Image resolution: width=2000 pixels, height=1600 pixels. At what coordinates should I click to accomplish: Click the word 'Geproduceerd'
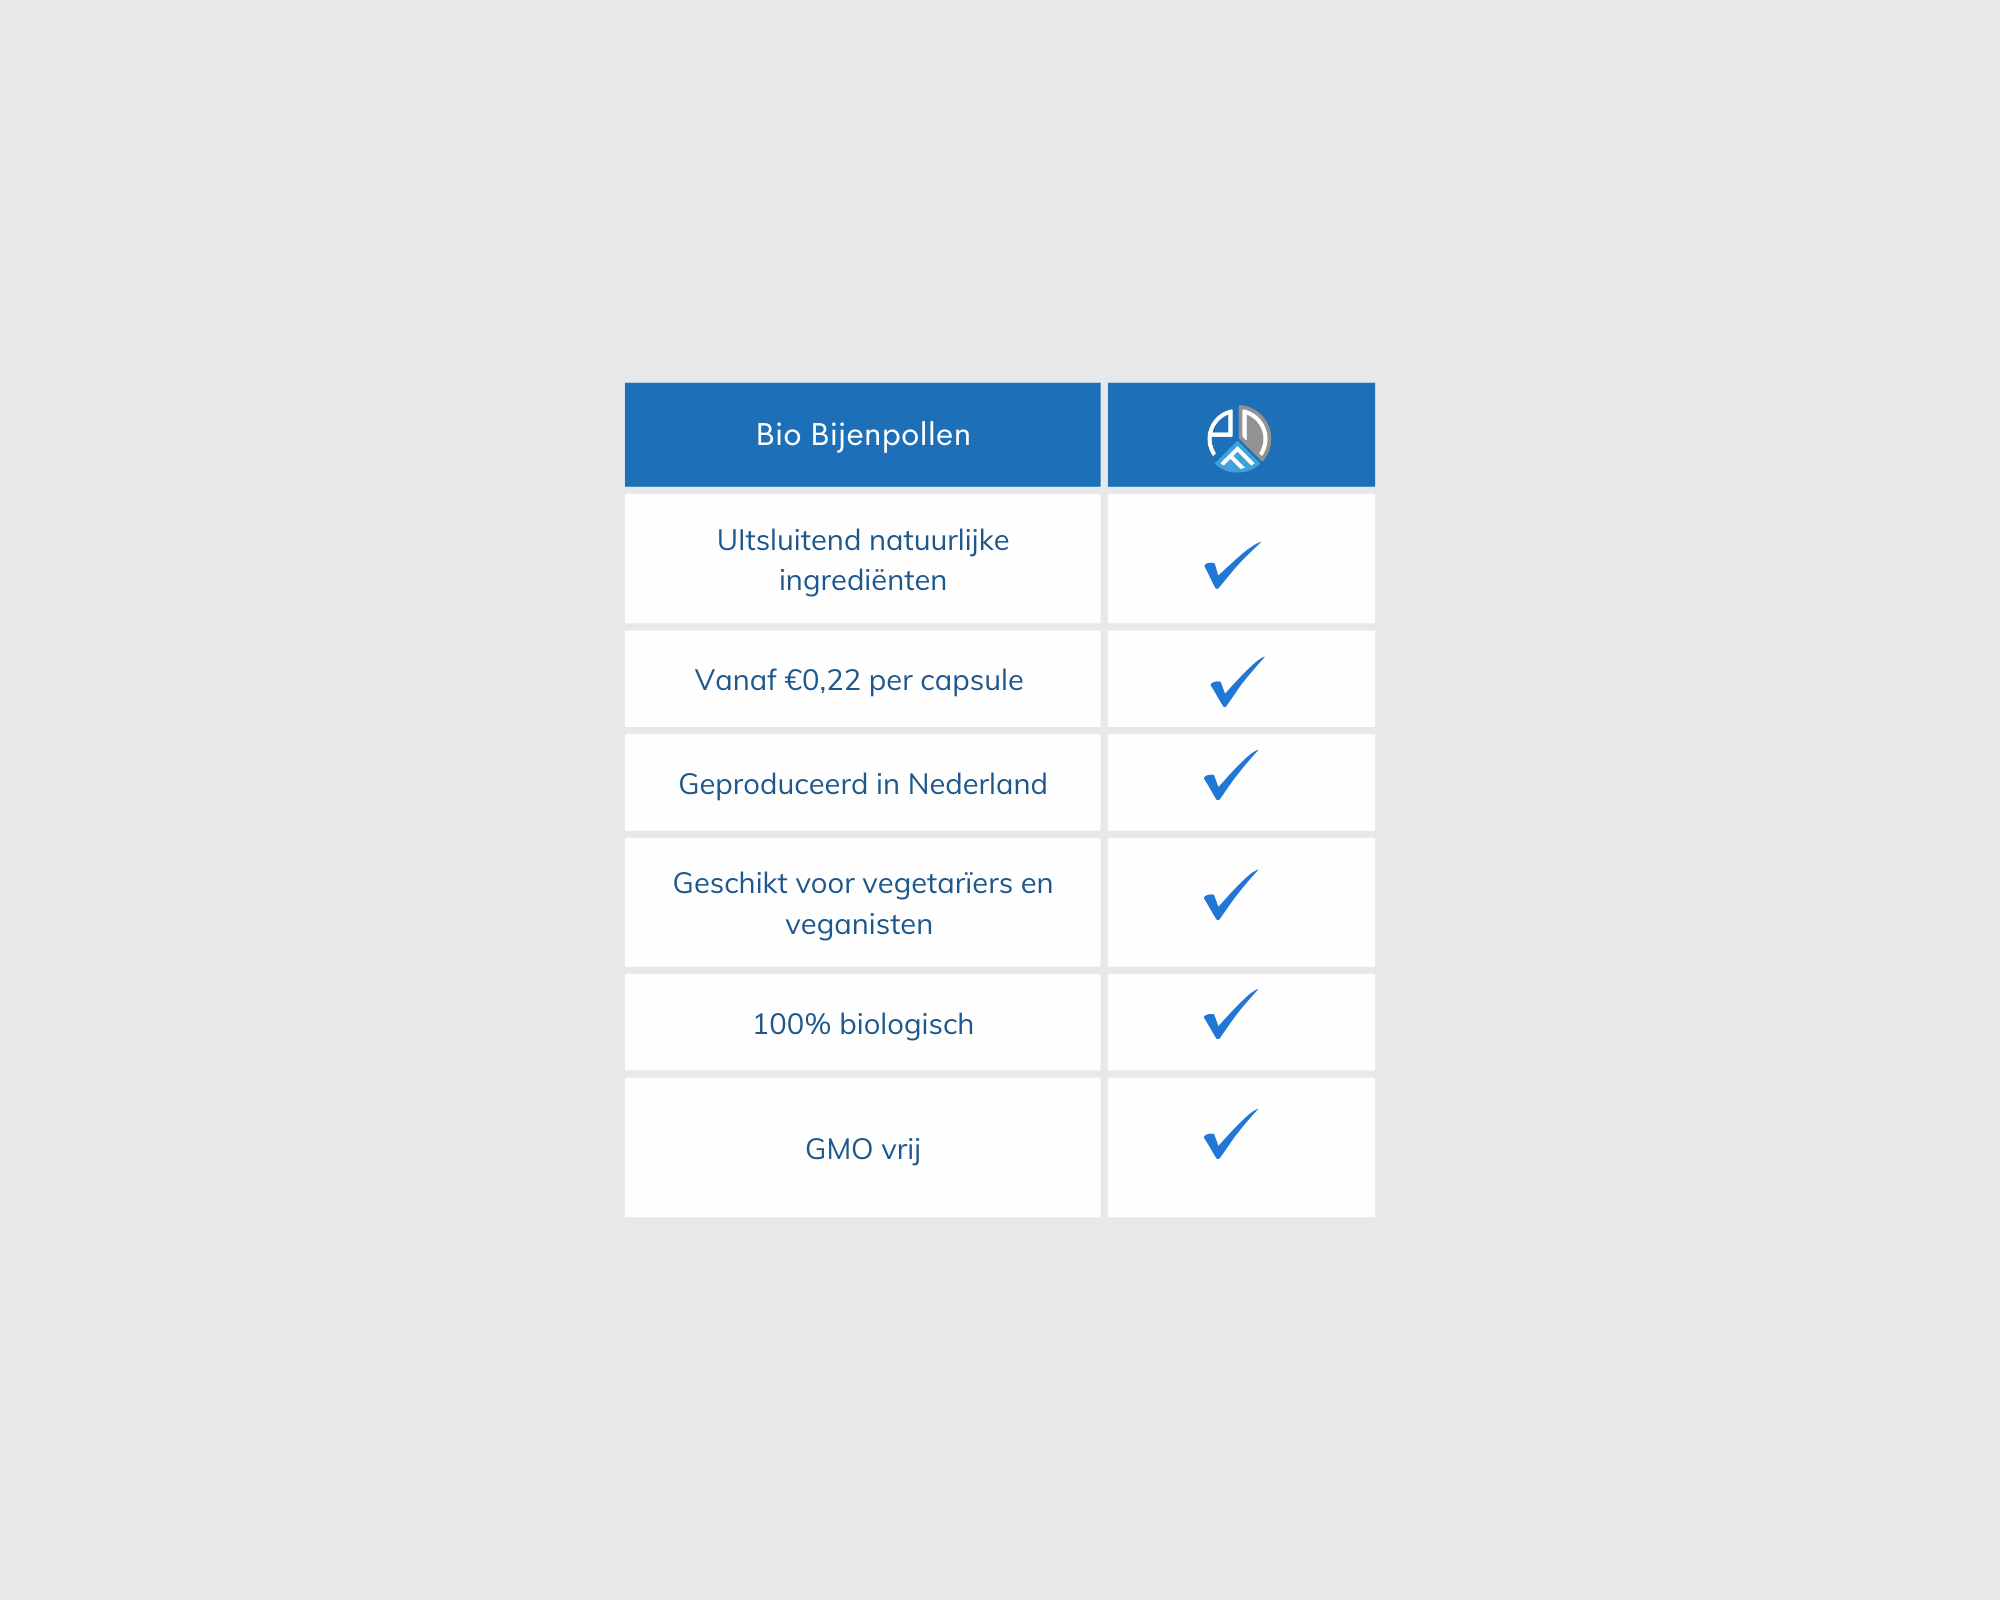(773, 784)
